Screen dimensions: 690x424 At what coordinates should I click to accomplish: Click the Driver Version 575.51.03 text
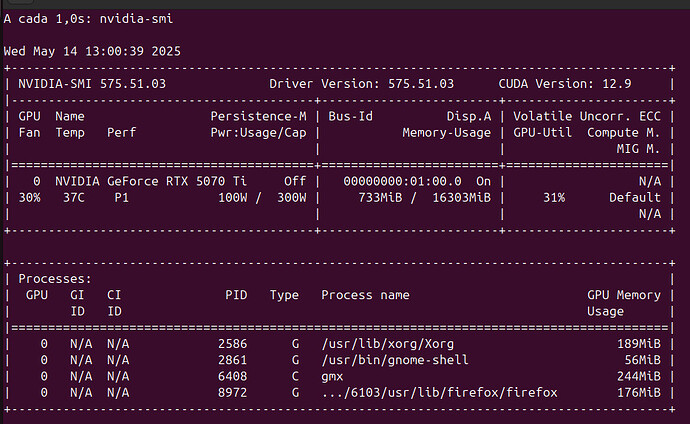pos(362,83)
